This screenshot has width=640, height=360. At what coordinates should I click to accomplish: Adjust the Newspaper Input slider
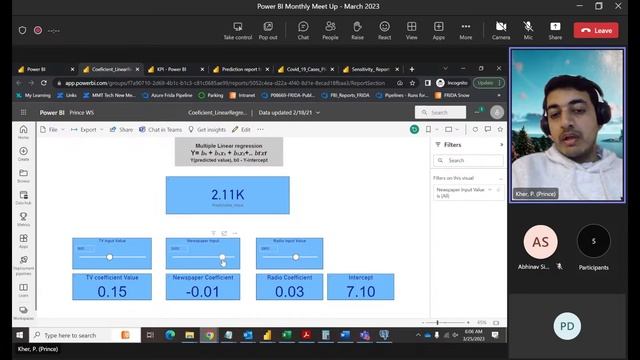(x=222, y=257)
